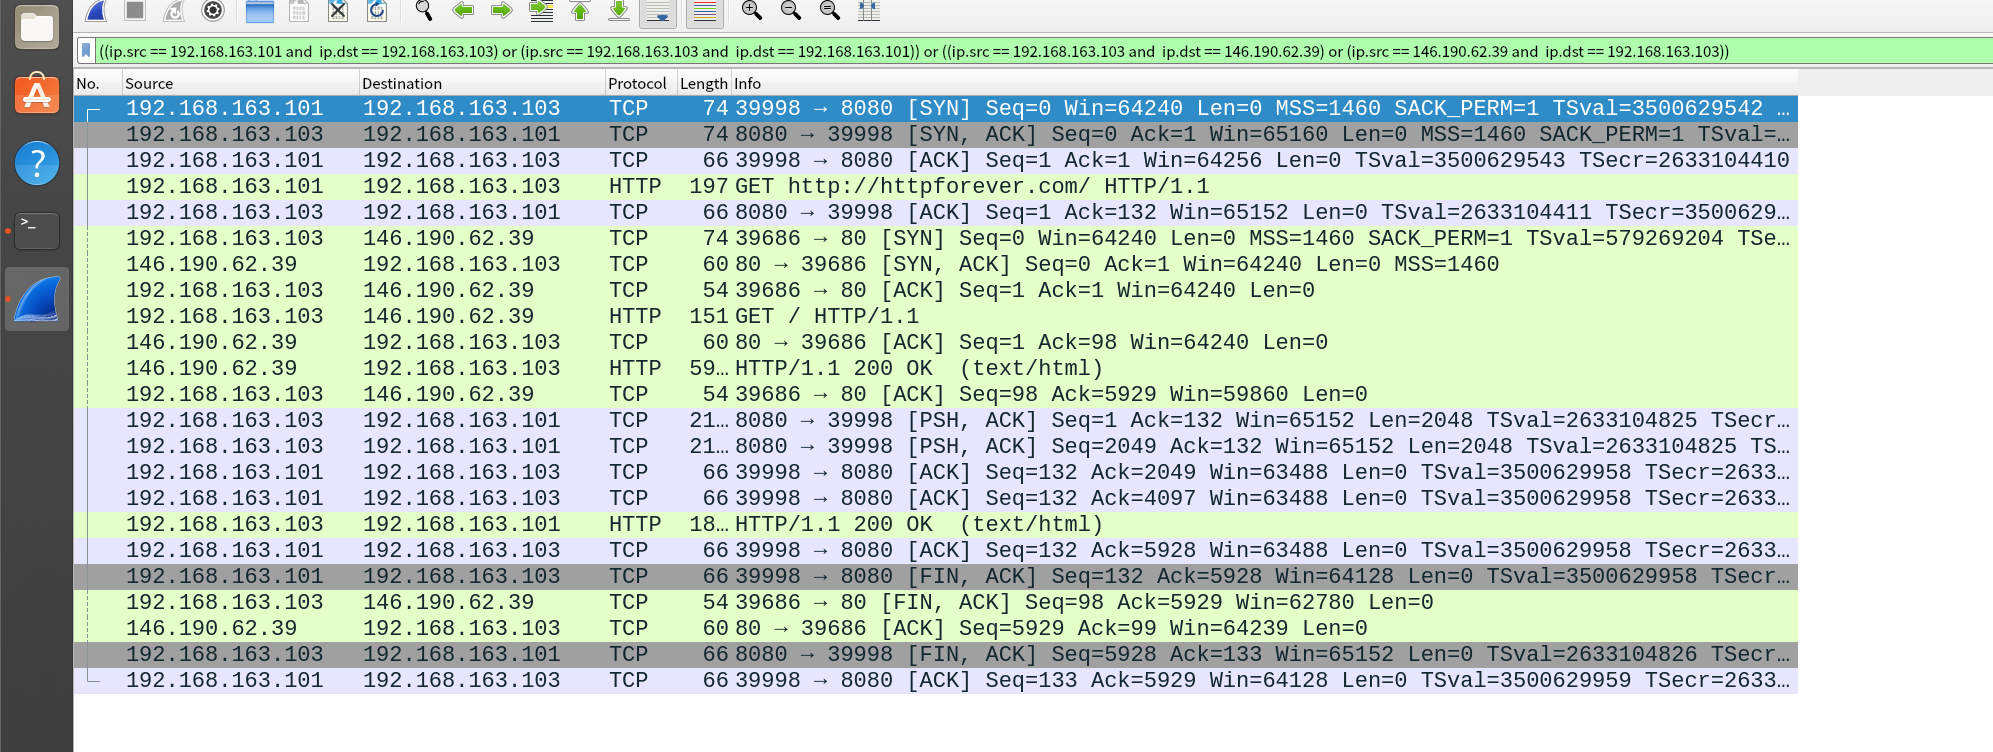
Task: Close the current capture file
Action: coord(338,11)
